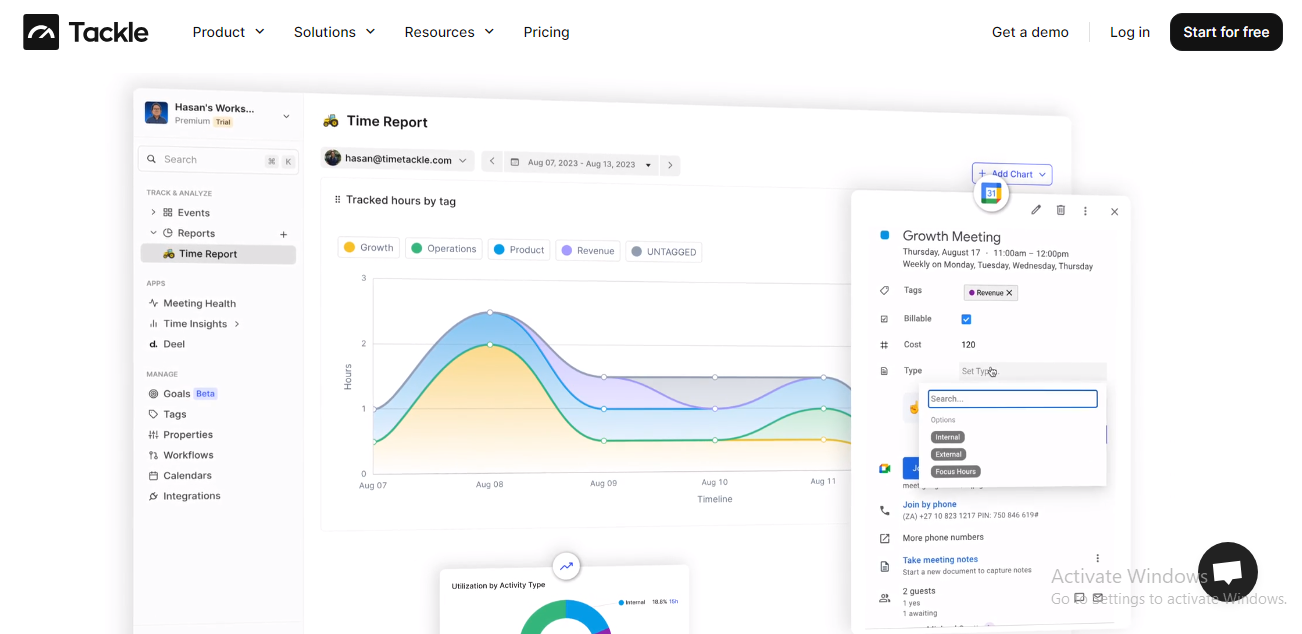Open the Tags label icon
The width and height of the screenshot is (1302, 634).
point(153,414)
